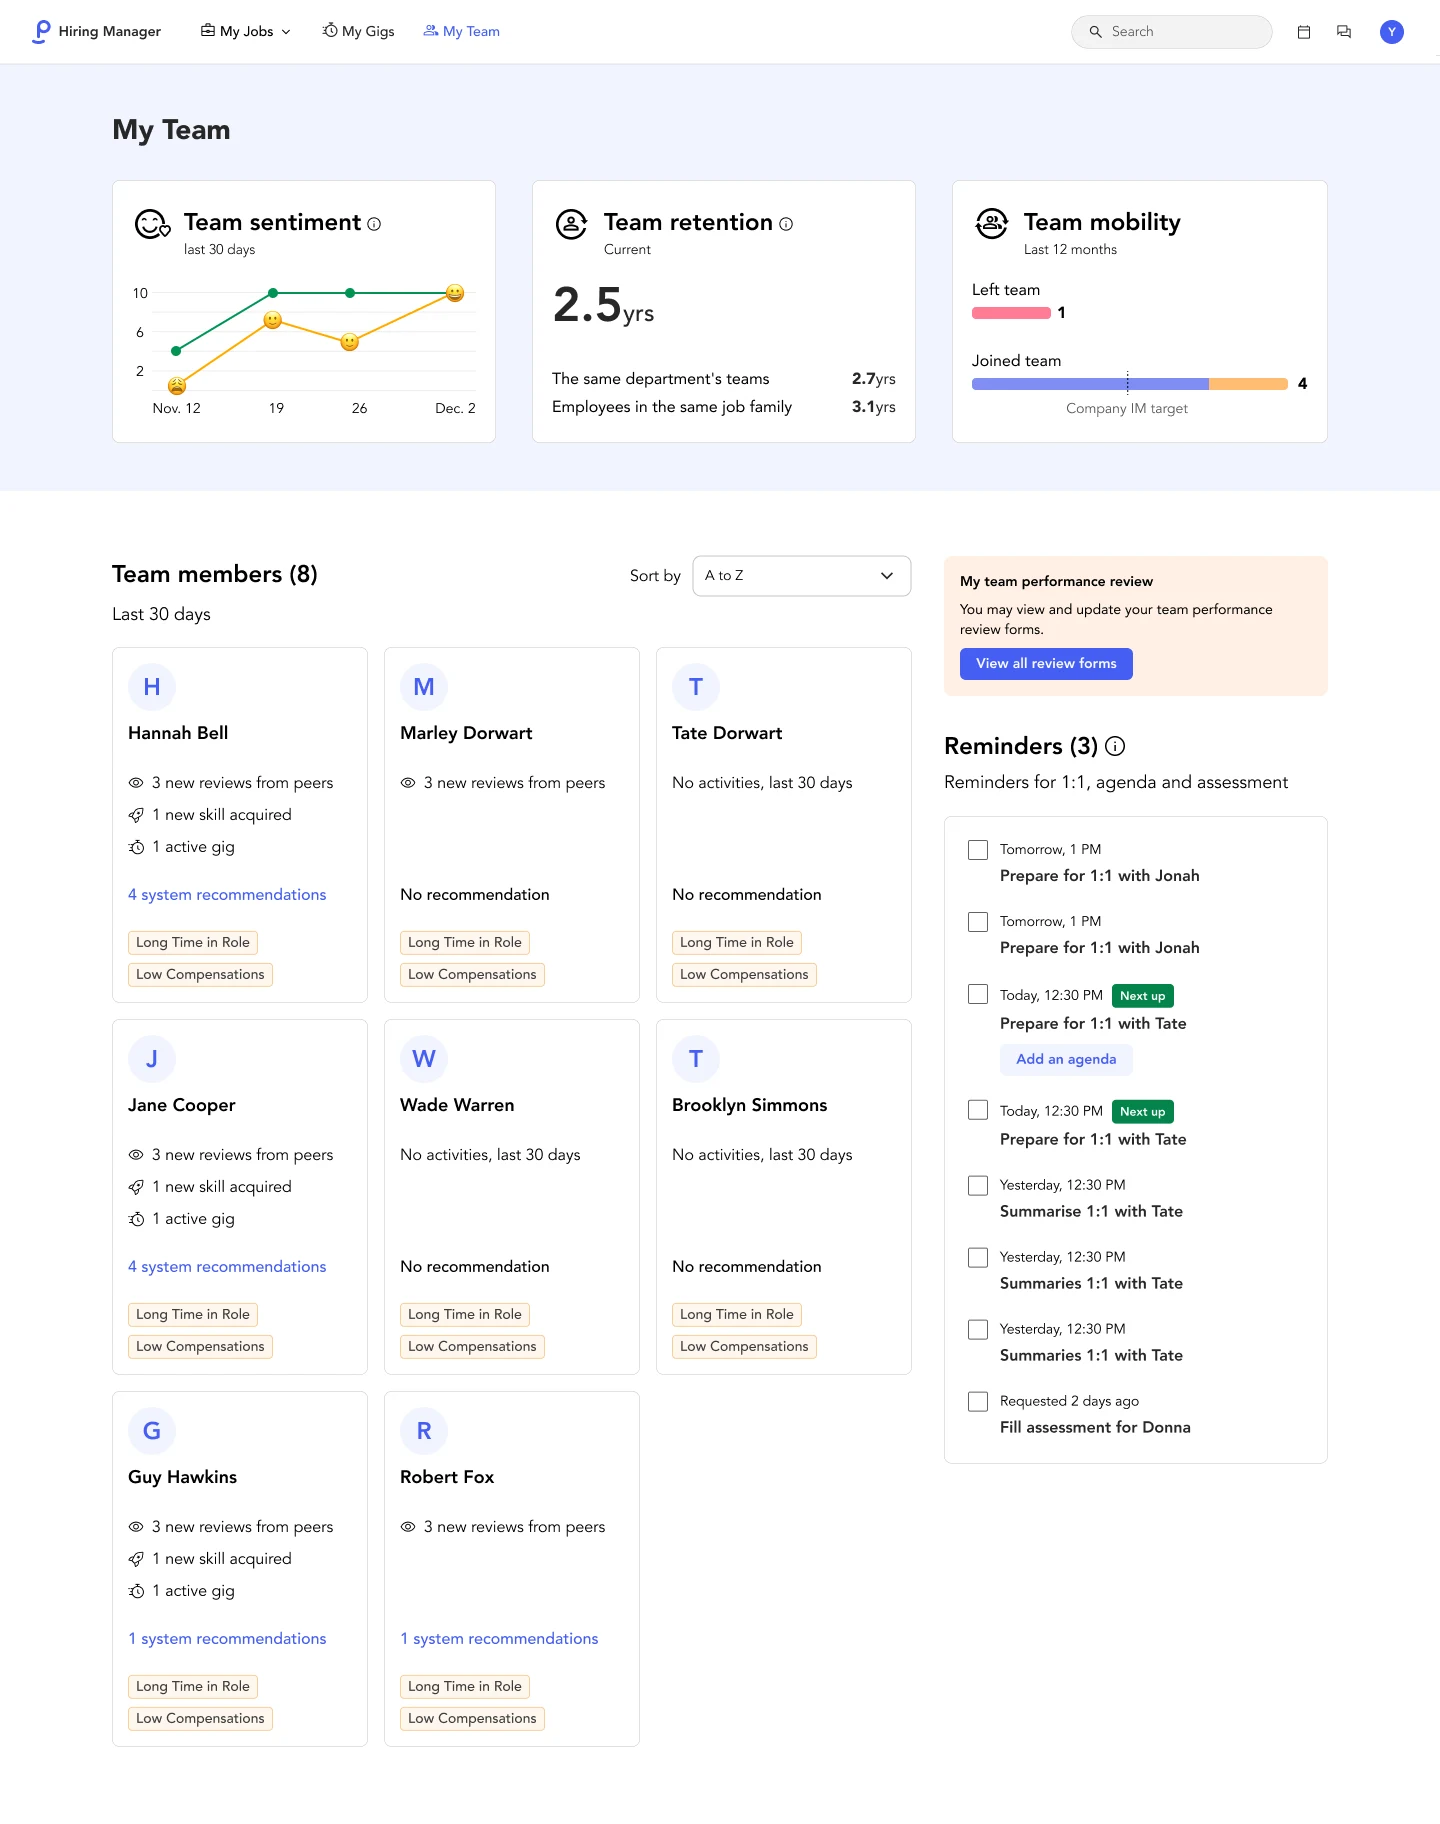The height and width of the screenshot is (1824, 1440).
Task: Tick the Tate reminder above Add an agenda
Action: click(978, 994)
